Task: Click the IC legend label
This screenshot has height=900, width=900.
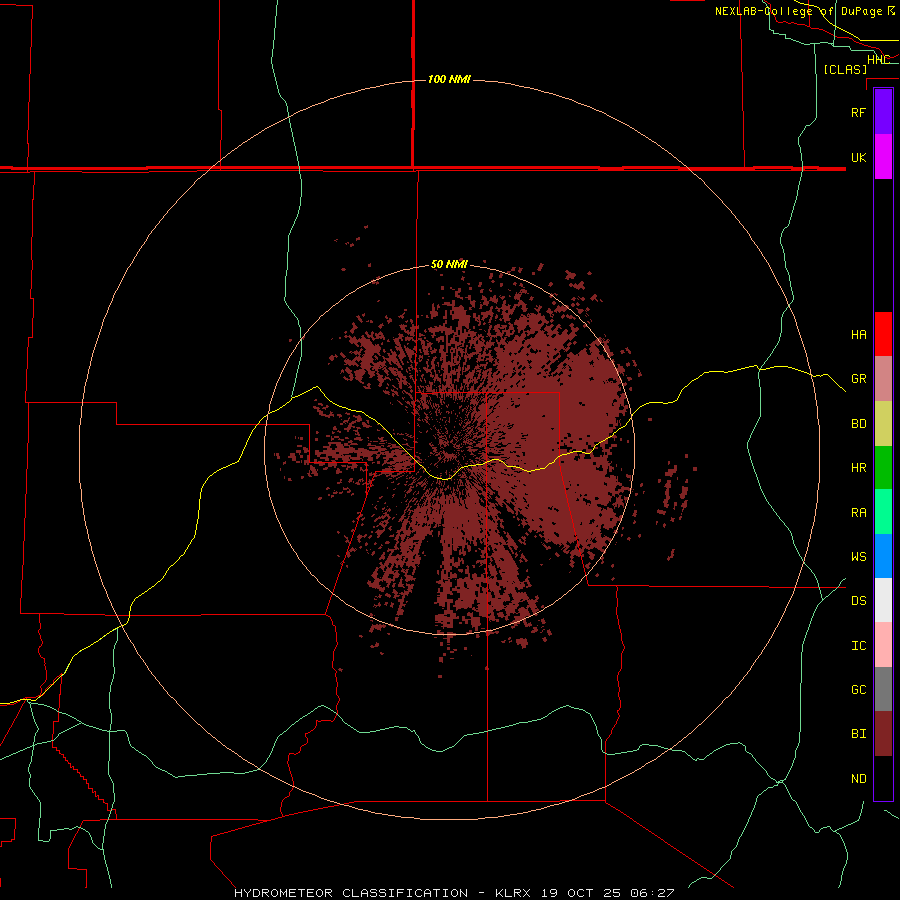Action: (x=858, y=645)
